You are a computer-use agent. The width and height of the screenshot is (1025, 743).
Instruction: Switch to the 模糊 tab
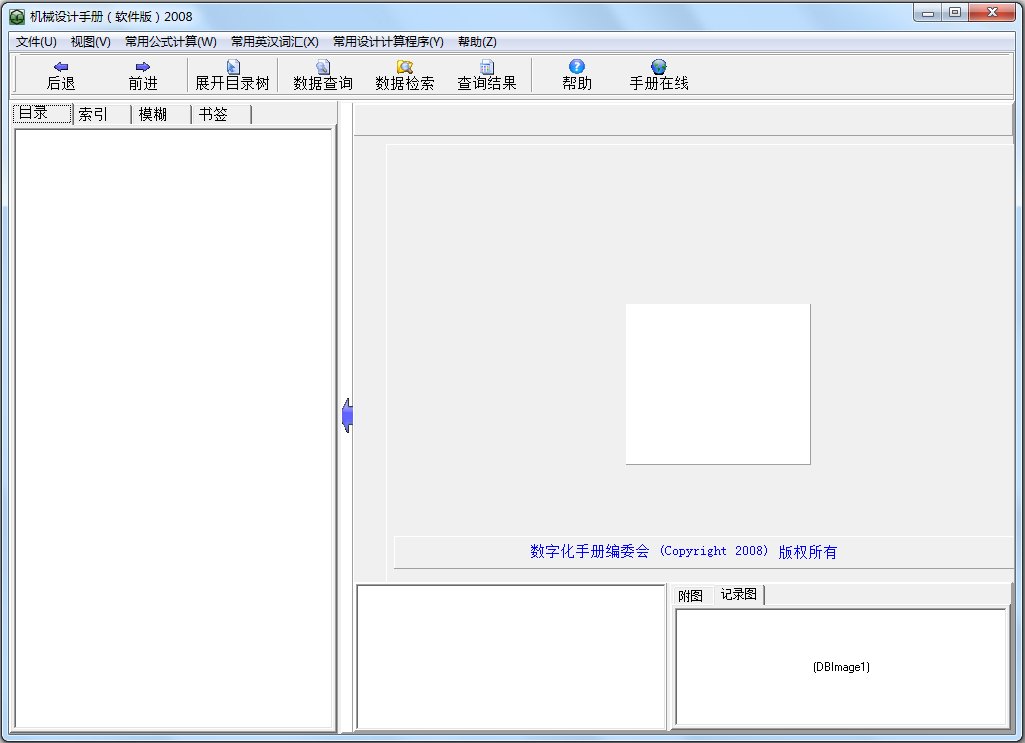coord(162,114)
